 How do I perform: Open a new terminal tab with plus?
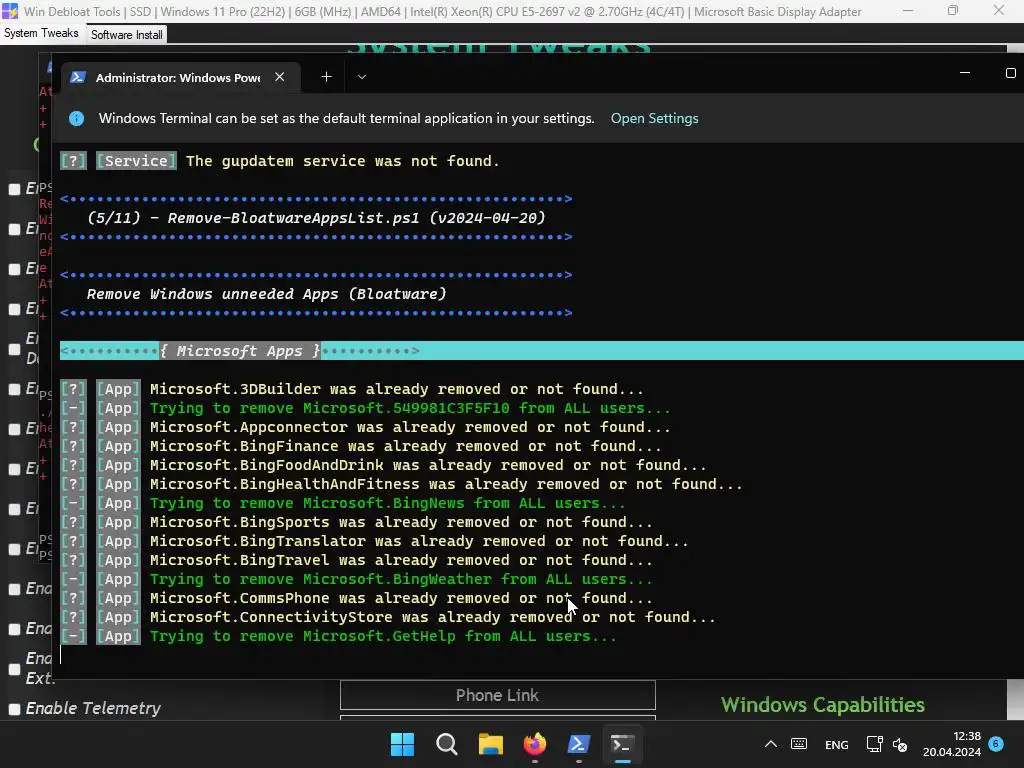(327, 77)
